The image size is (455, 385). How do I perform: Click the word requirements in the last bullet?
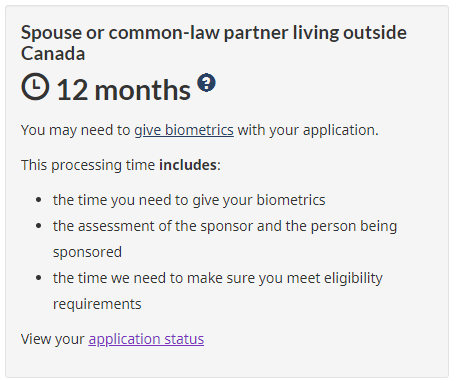tap(97, 304)
